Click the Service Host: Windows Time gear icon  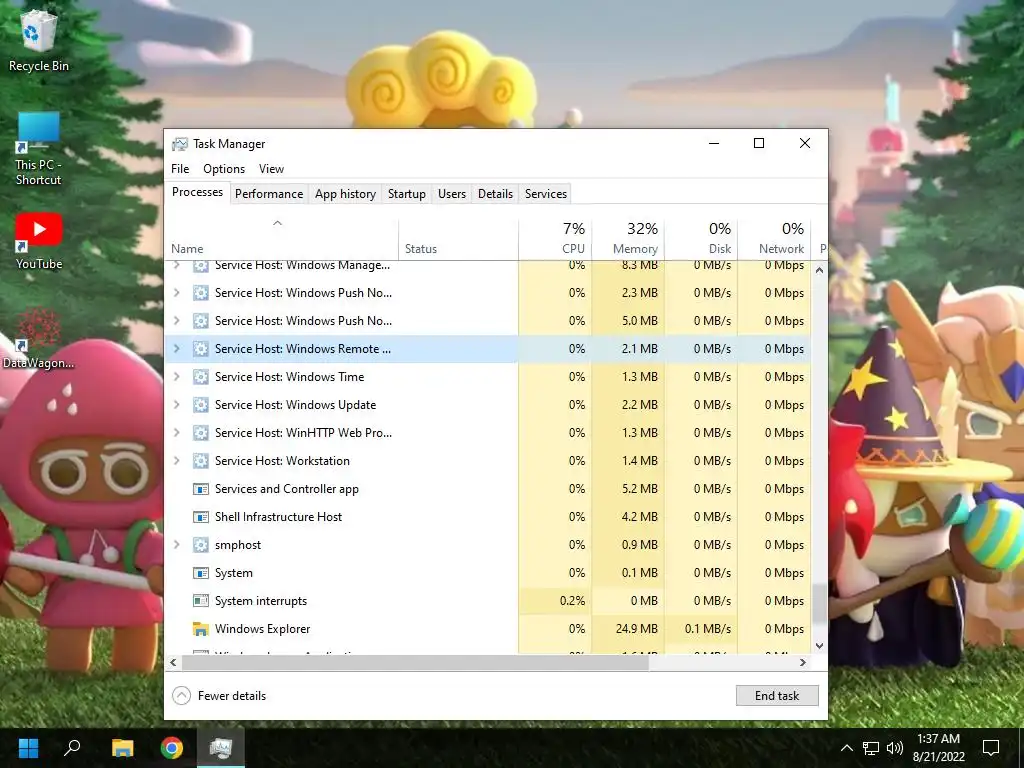point(200,377)
